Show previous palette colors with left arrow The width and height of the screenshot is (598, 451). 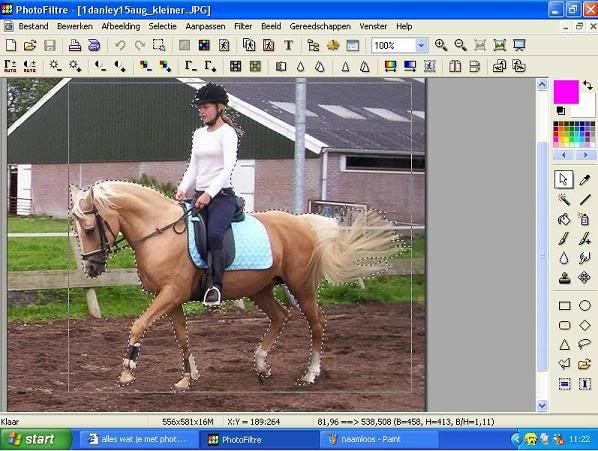coord(563,155)
